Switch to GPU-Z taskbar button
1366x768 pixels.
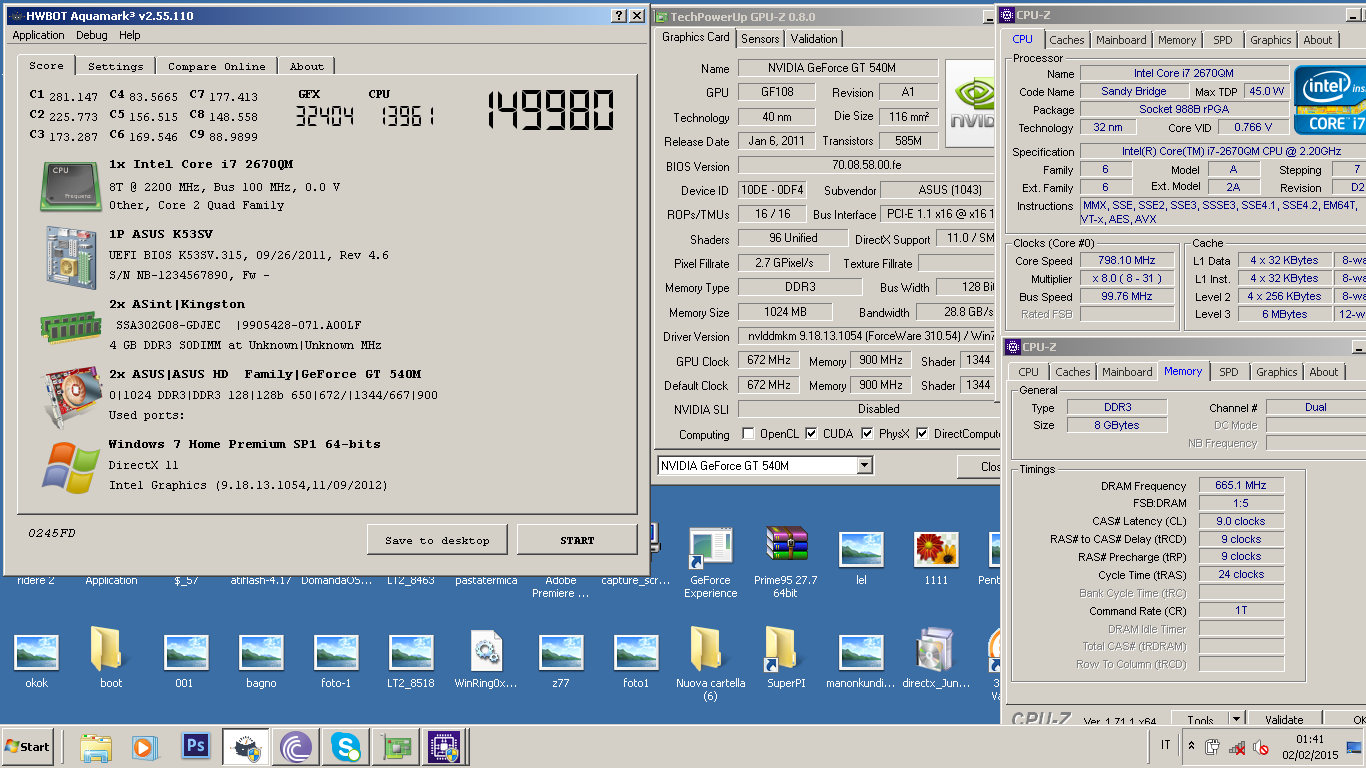click(x=396, y=747)
